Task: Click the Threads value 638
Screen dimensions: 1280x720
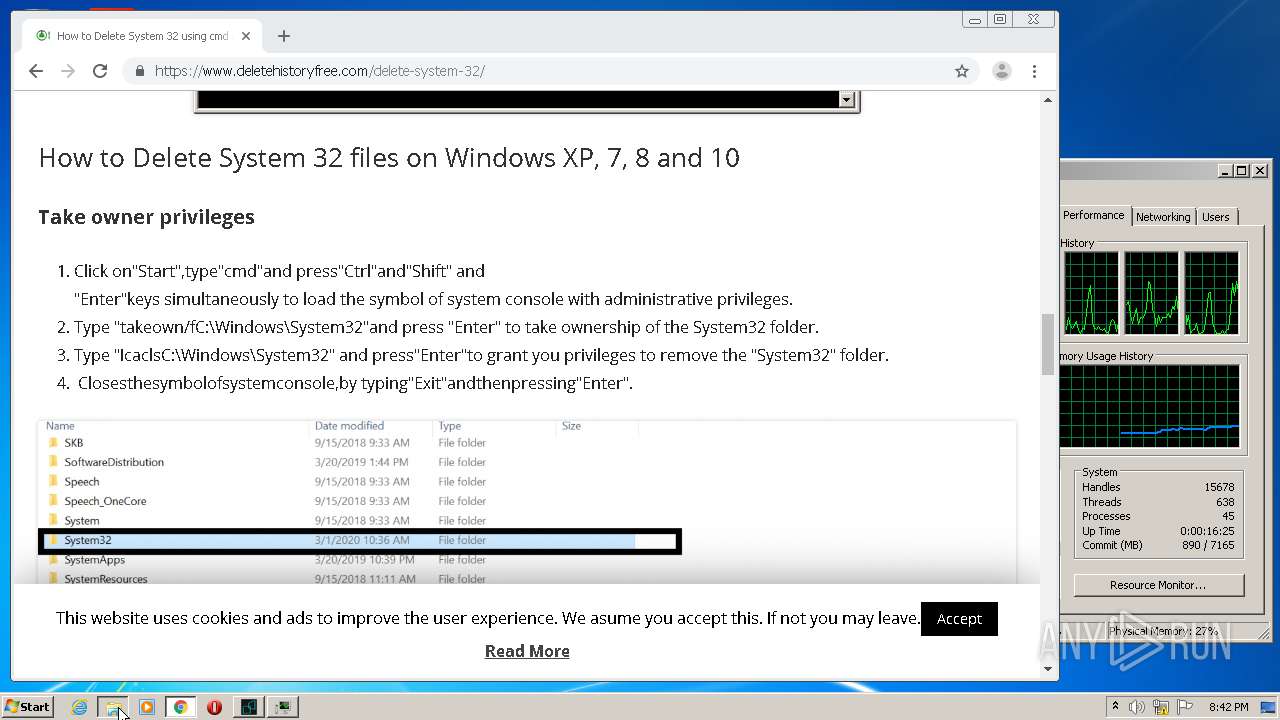Action: pos(1225,502)
